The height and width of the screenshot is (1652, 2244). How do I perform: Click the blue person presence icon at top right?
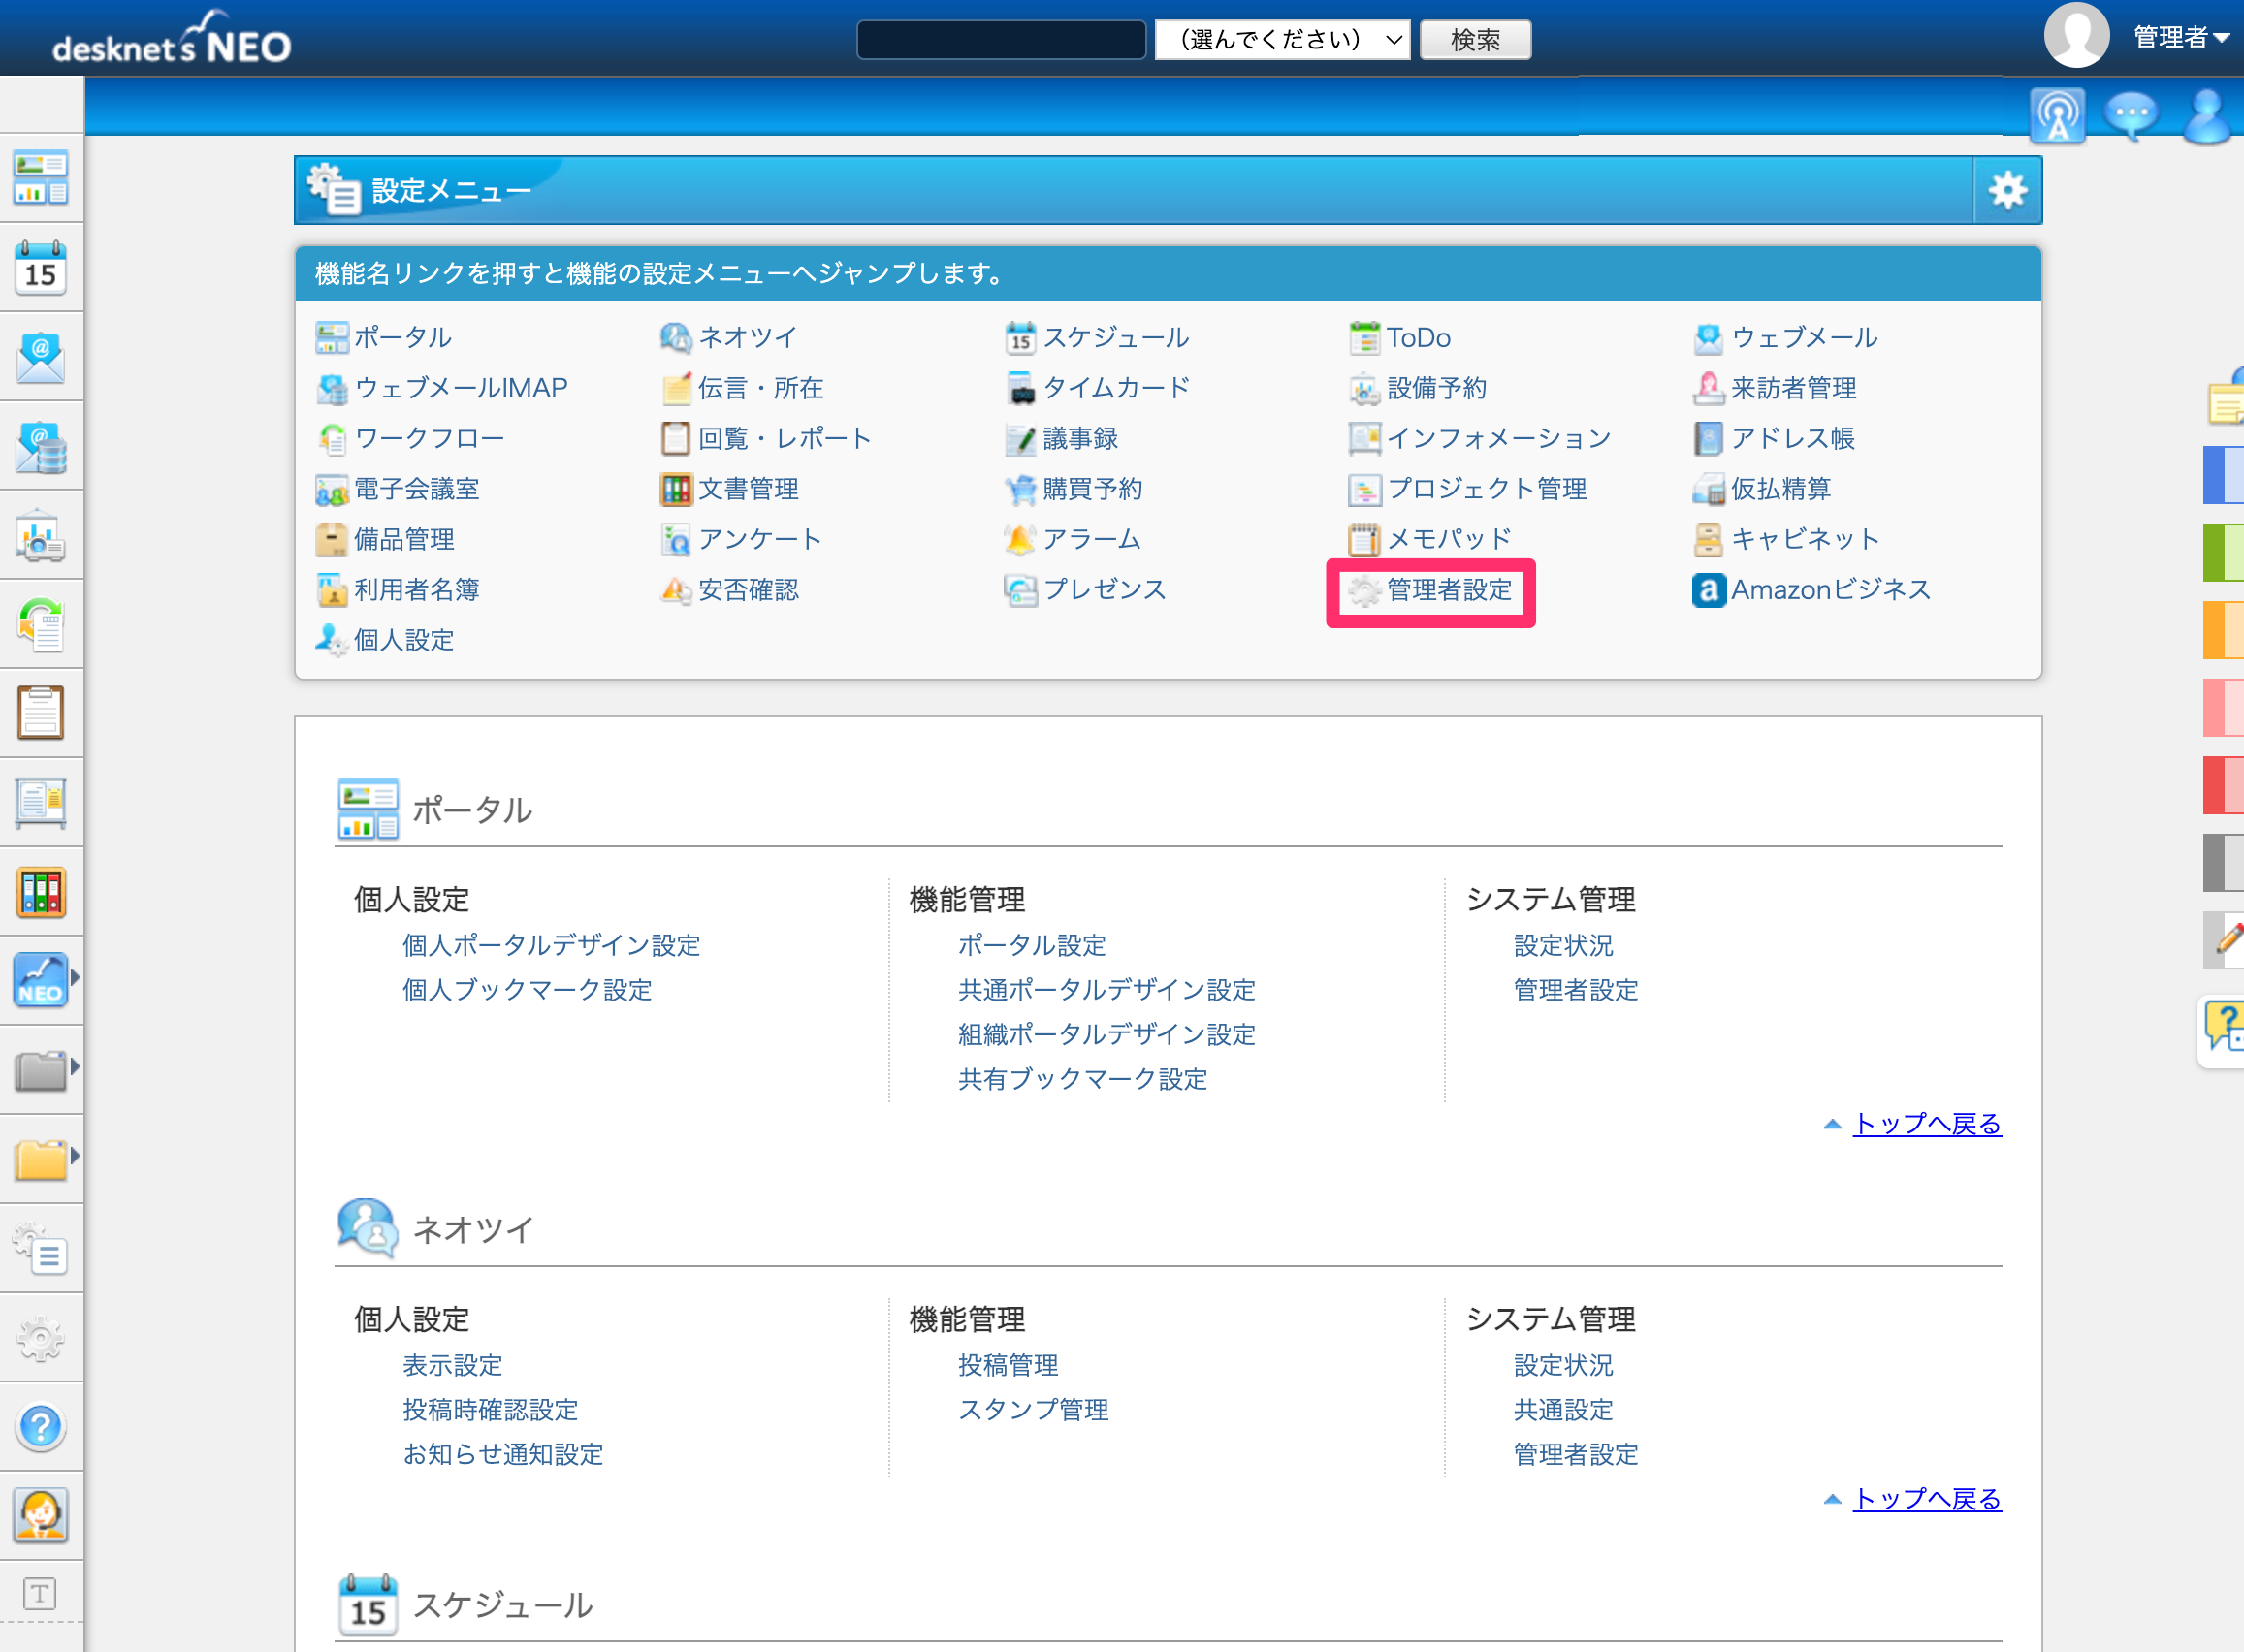pos(2210,116)
